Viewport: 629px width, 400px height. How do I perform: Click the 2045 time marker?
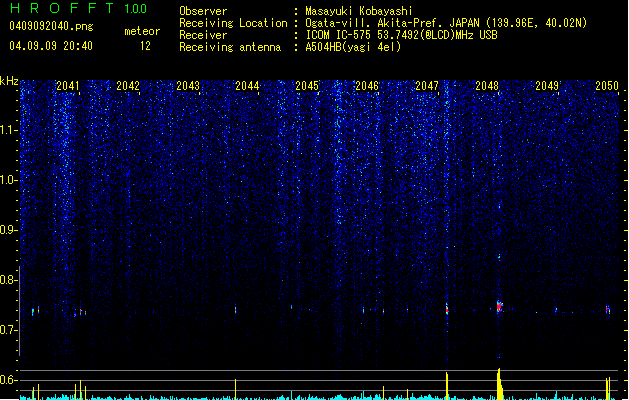tap(307, 86)
